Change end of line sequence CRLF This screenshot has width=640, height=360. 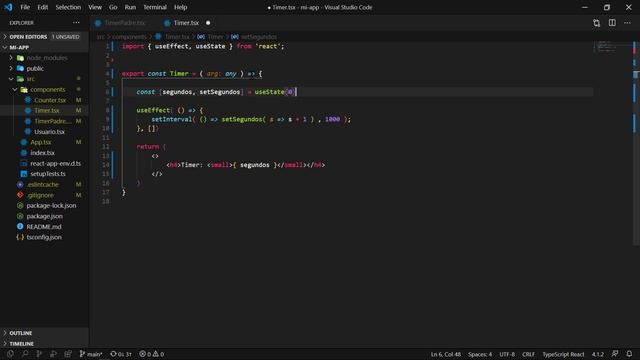click(528, 354)
